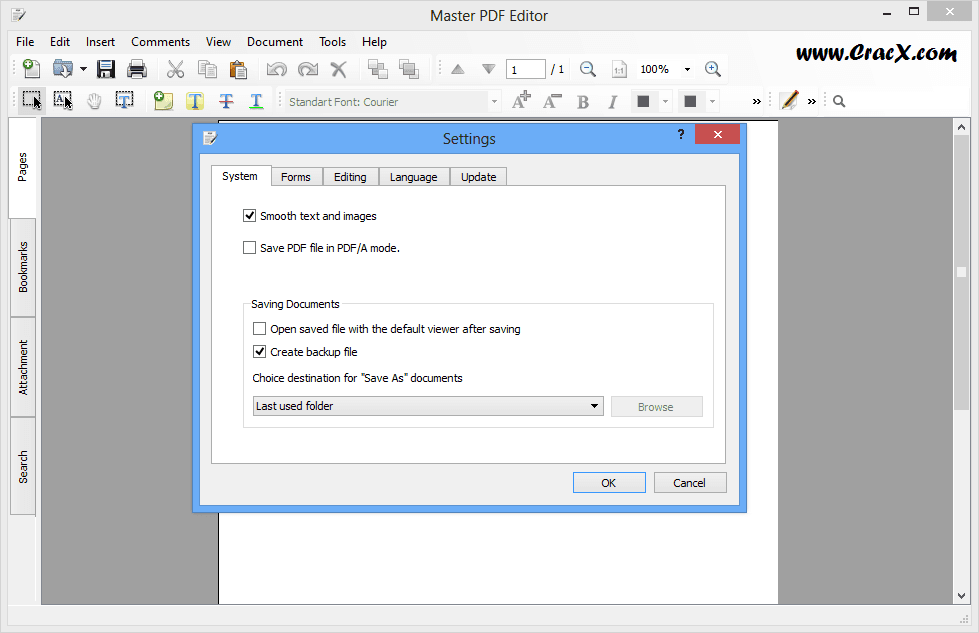Enable Save PDF file in PDF/A mode
The image size is (979, 633).
coord(249,246)
